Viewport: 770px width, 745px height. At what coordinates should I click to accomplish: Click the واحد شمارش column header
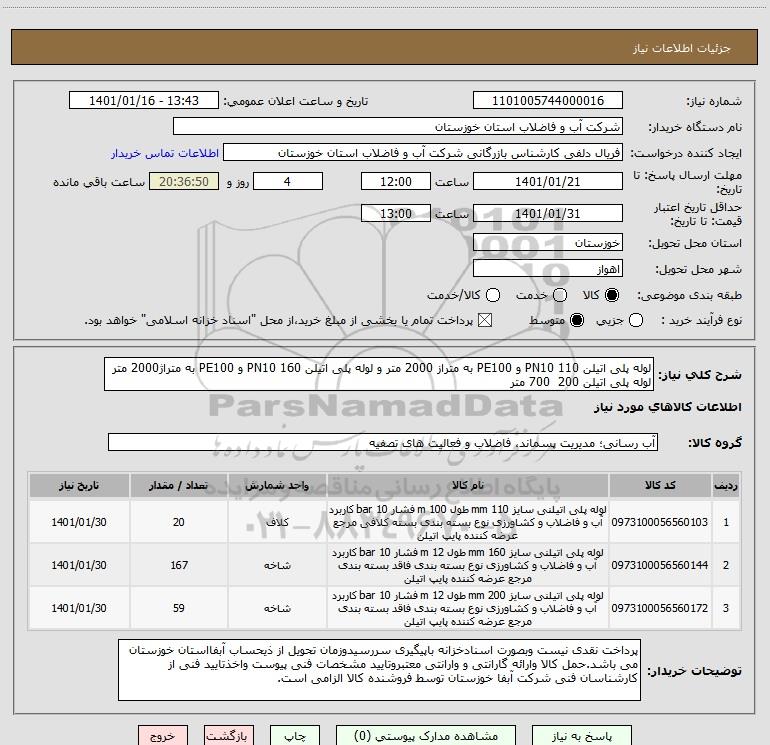point(277,486)
